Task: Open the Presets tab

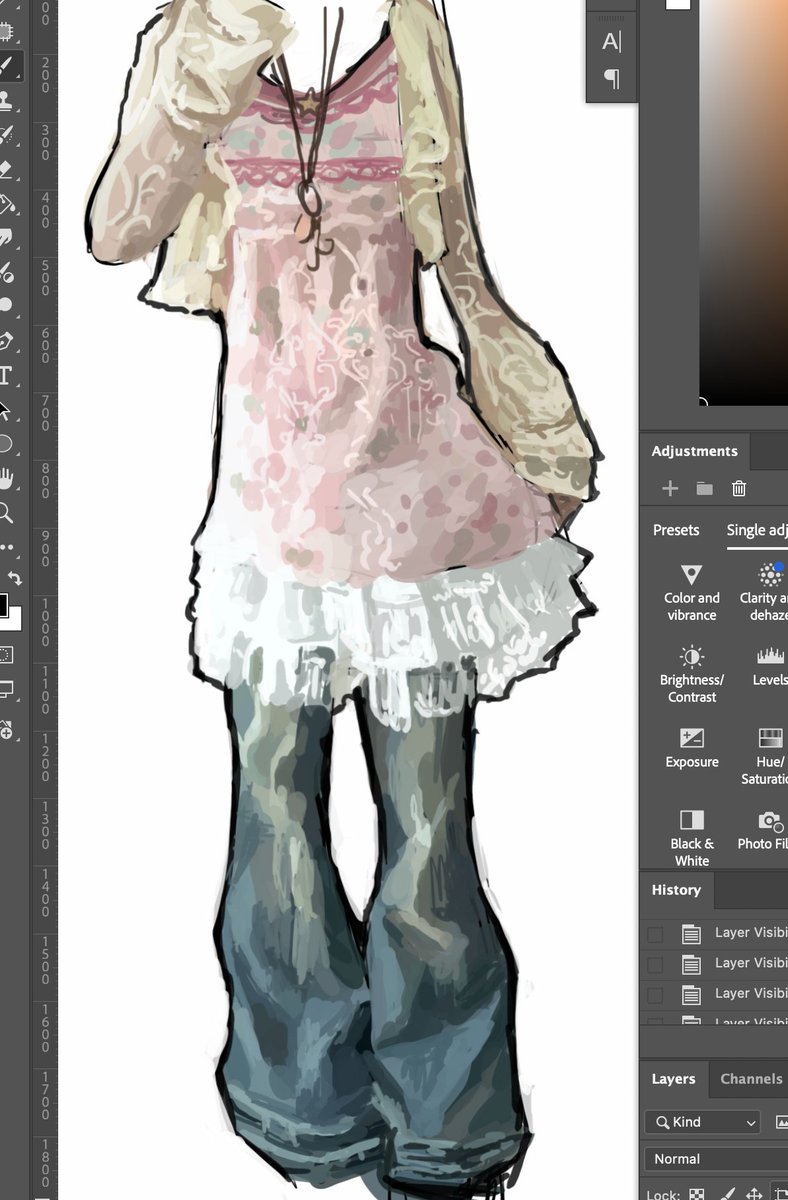Action: 676,530
